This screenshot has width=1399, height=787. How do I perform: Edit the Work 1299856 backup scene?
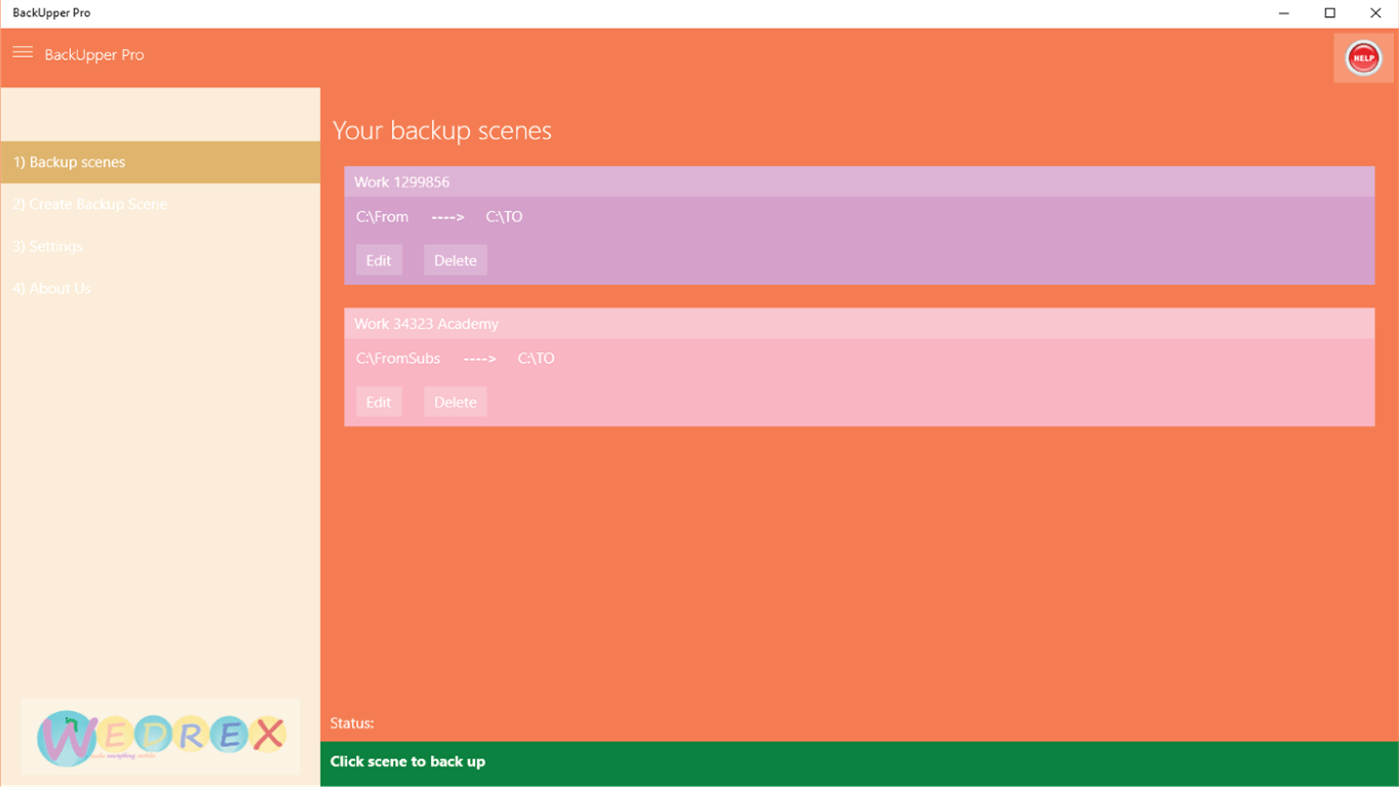pyautogui.click(x=378, y=260)
